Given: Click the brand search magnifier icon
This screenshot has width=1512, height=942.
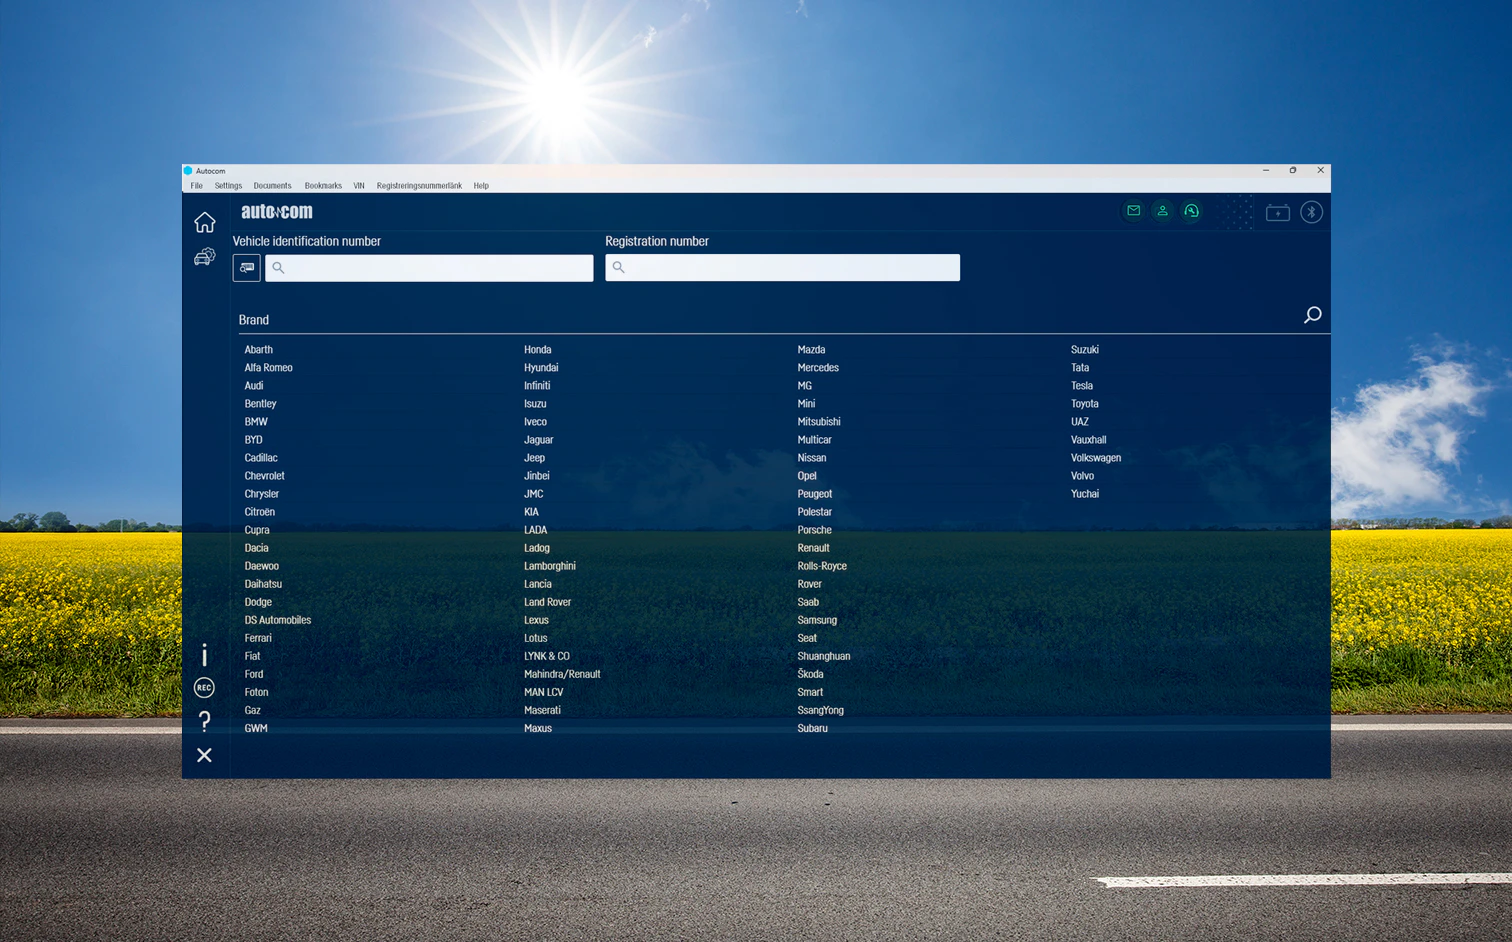Looking at the screenshot, I should [1312, 316].
